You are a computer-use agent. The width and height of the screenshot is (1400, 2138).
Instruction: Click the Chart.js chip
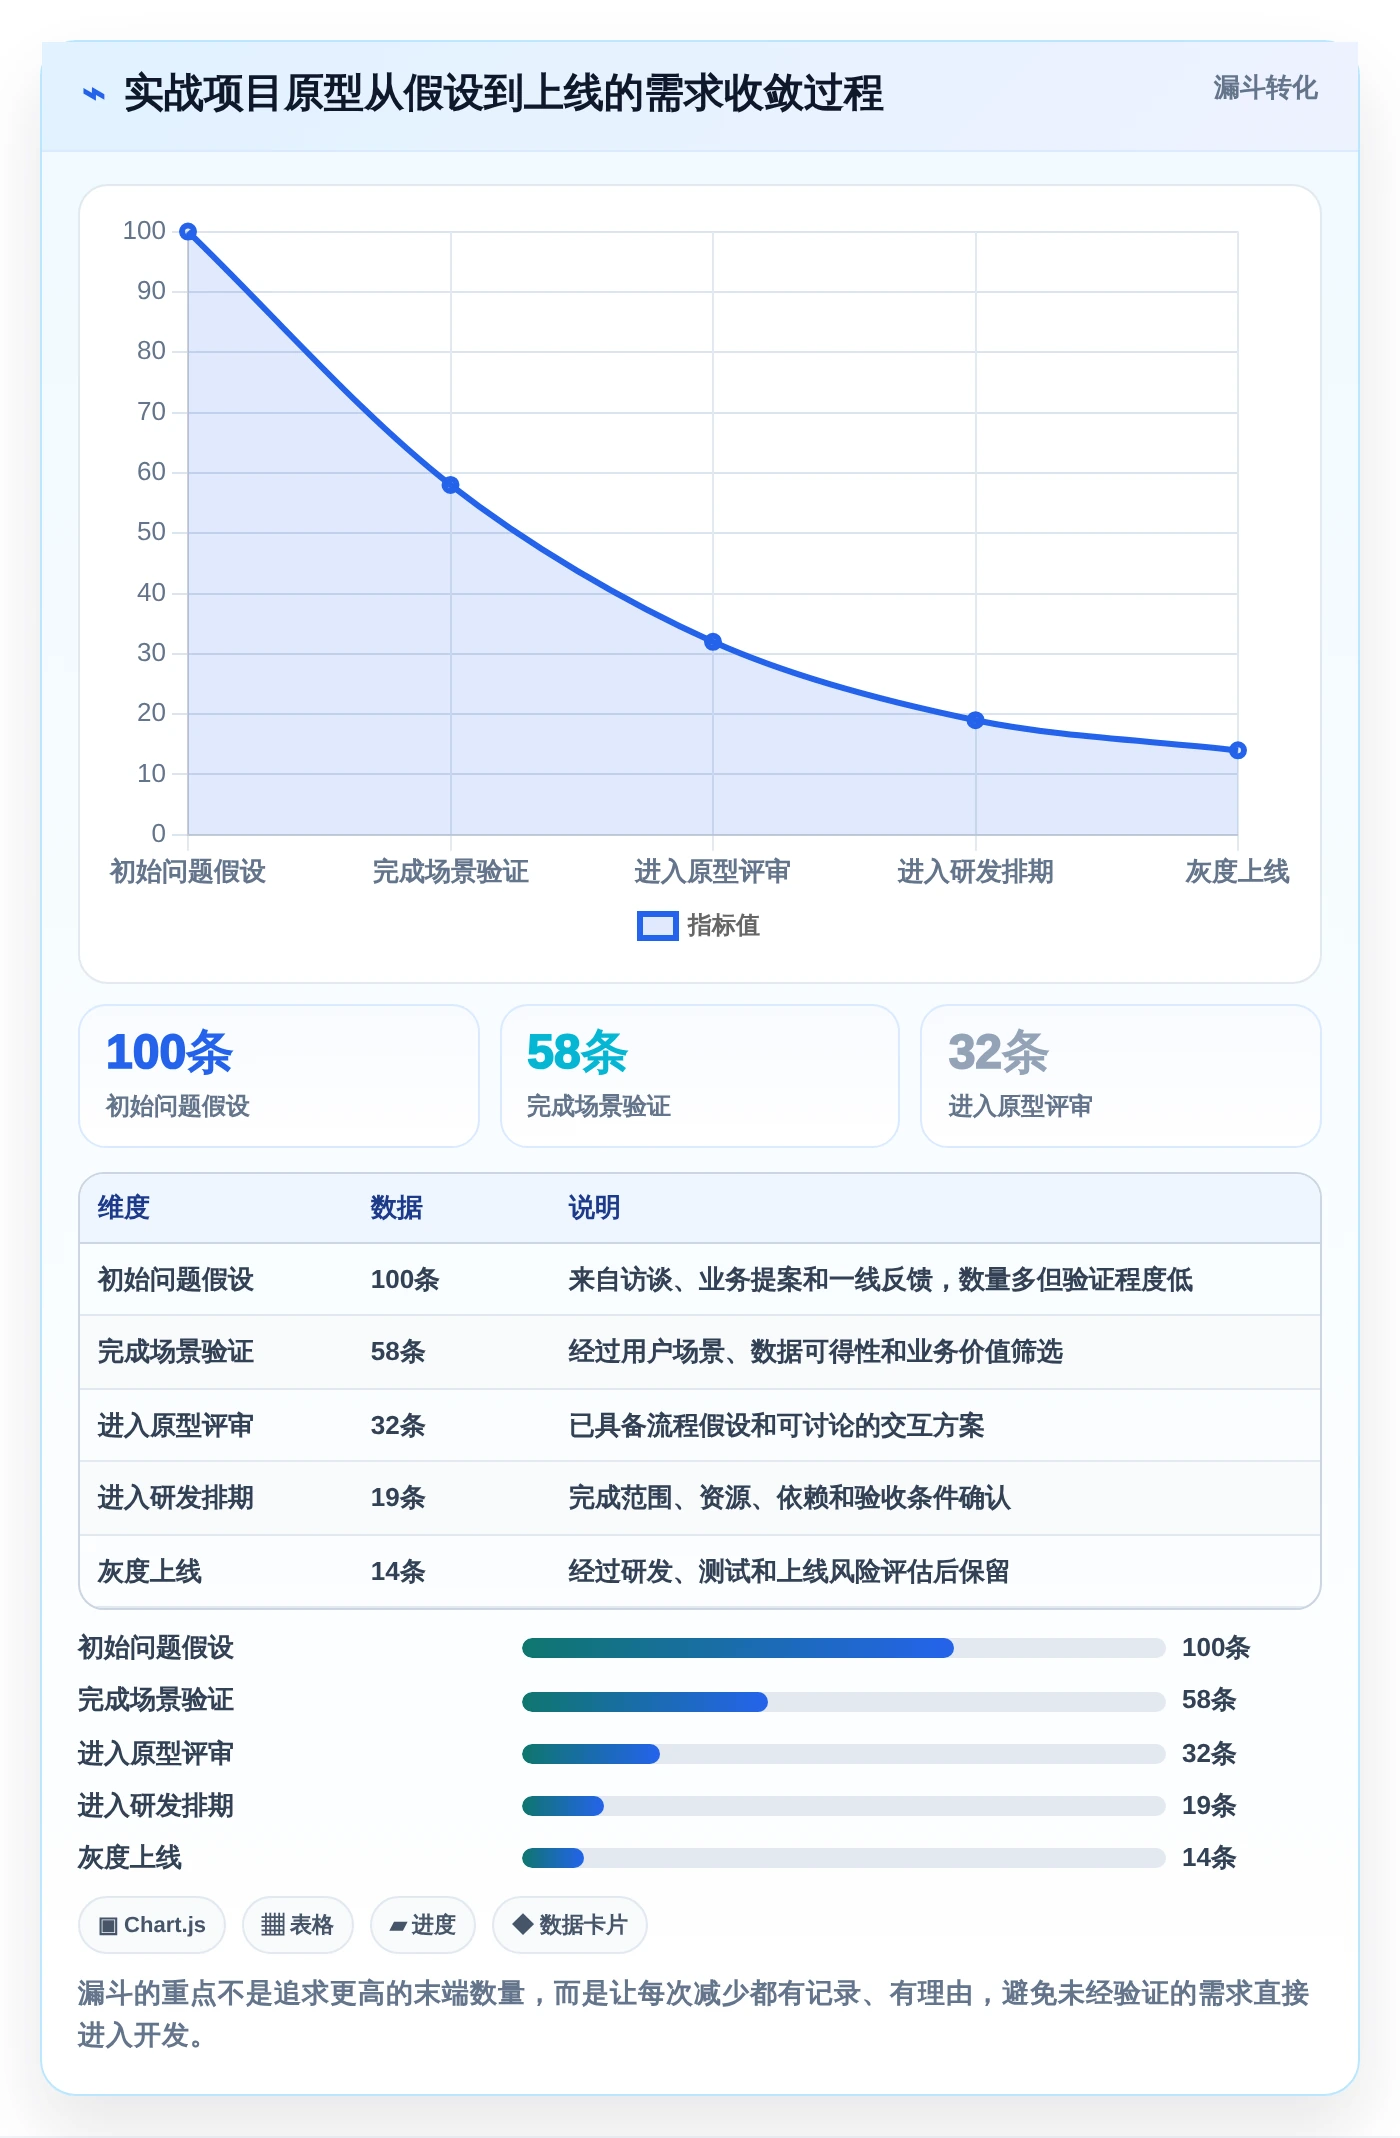pos(152,1925)
